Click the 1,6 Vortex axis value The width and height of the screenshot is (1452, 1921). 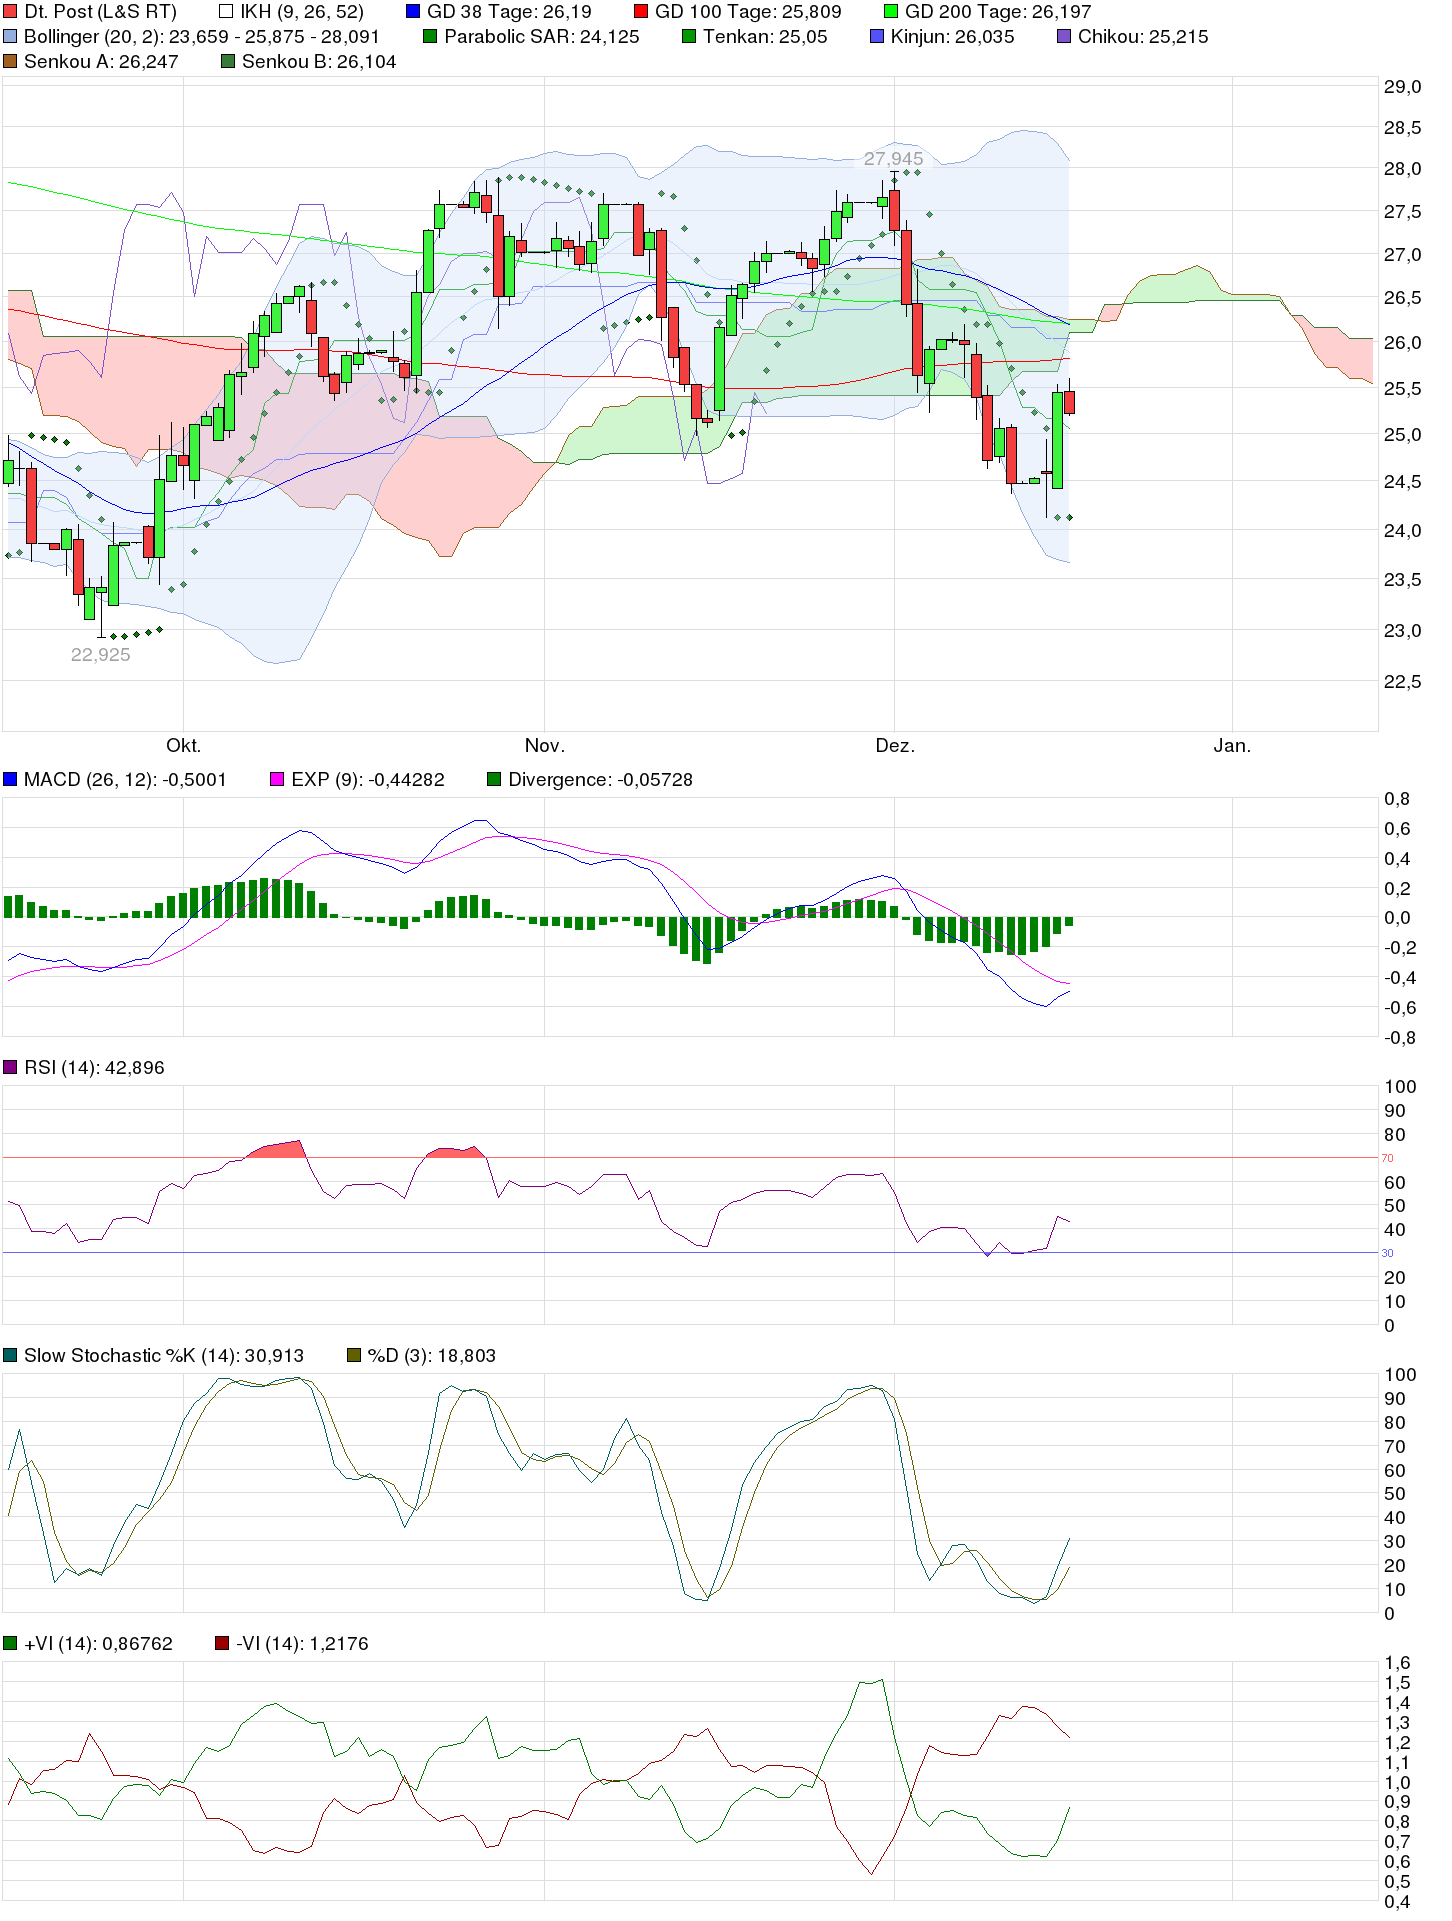coord(1397,1663)
